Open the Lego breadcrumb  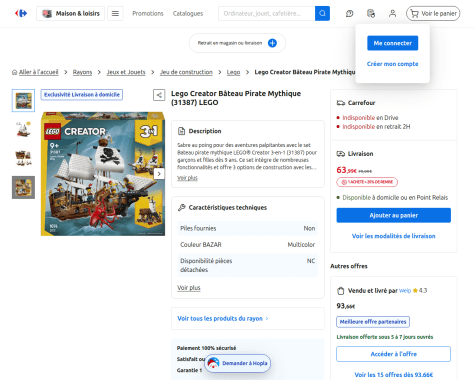point(233,72)
